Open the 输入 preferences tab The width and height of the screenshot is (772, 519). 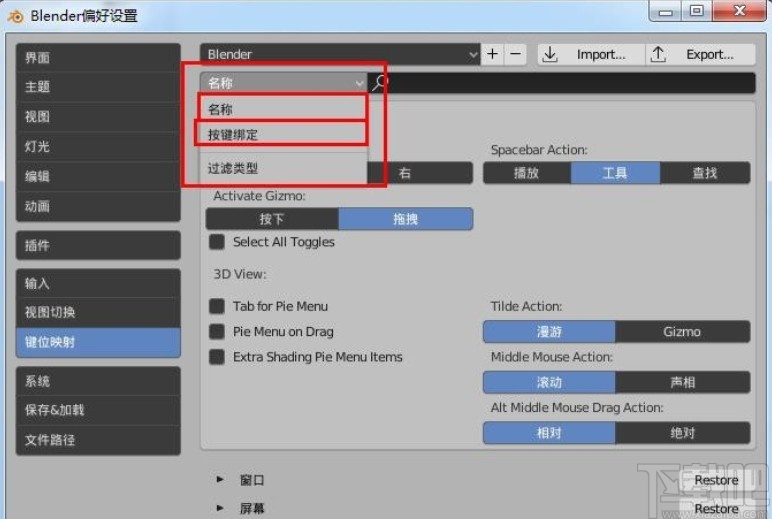98,283
